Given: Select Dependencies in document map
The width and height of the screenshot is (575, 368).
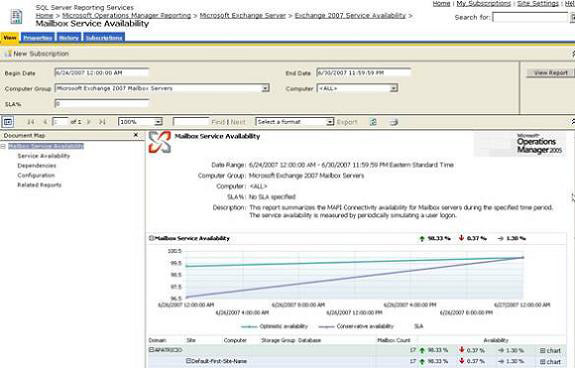Looking at the screenshot, I should tap(37, 166).
